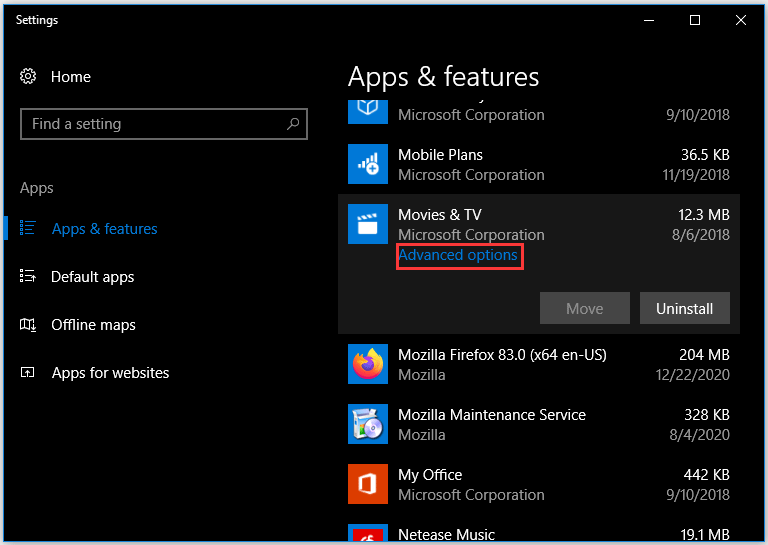This screenshot has width=768, height=545.
Task: Click the Apps & features list icon
Action: click(x=27, y=228)
